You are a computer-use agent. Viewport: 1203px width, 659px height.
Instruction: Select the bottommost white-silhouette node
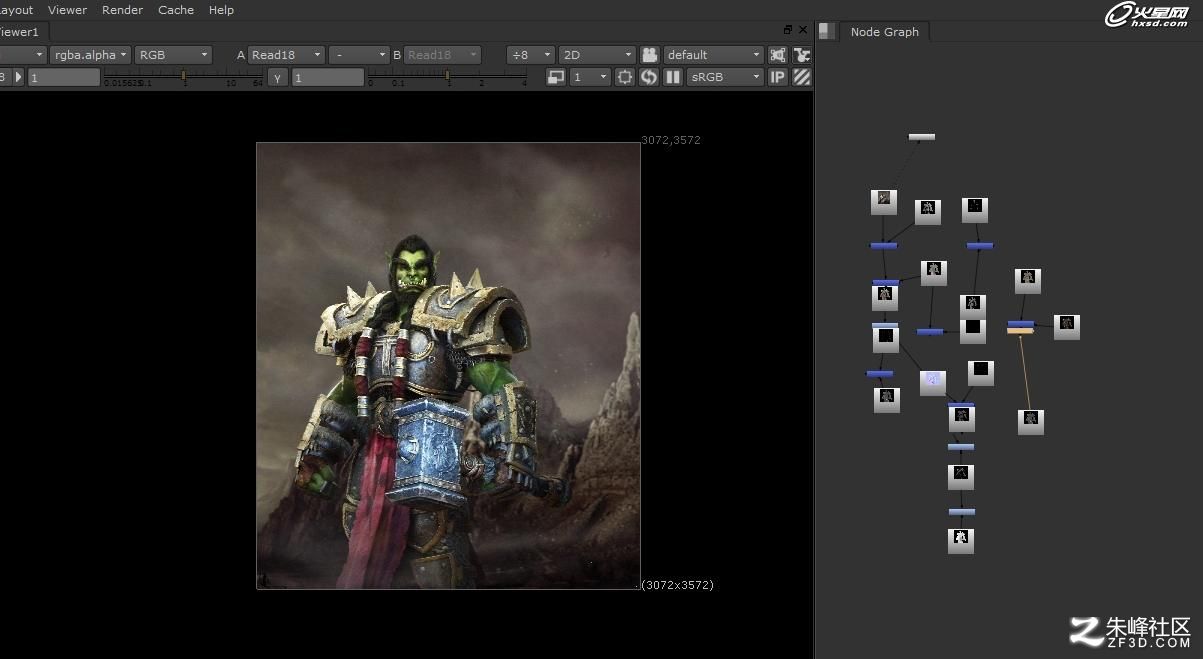(x=960, y=541)
